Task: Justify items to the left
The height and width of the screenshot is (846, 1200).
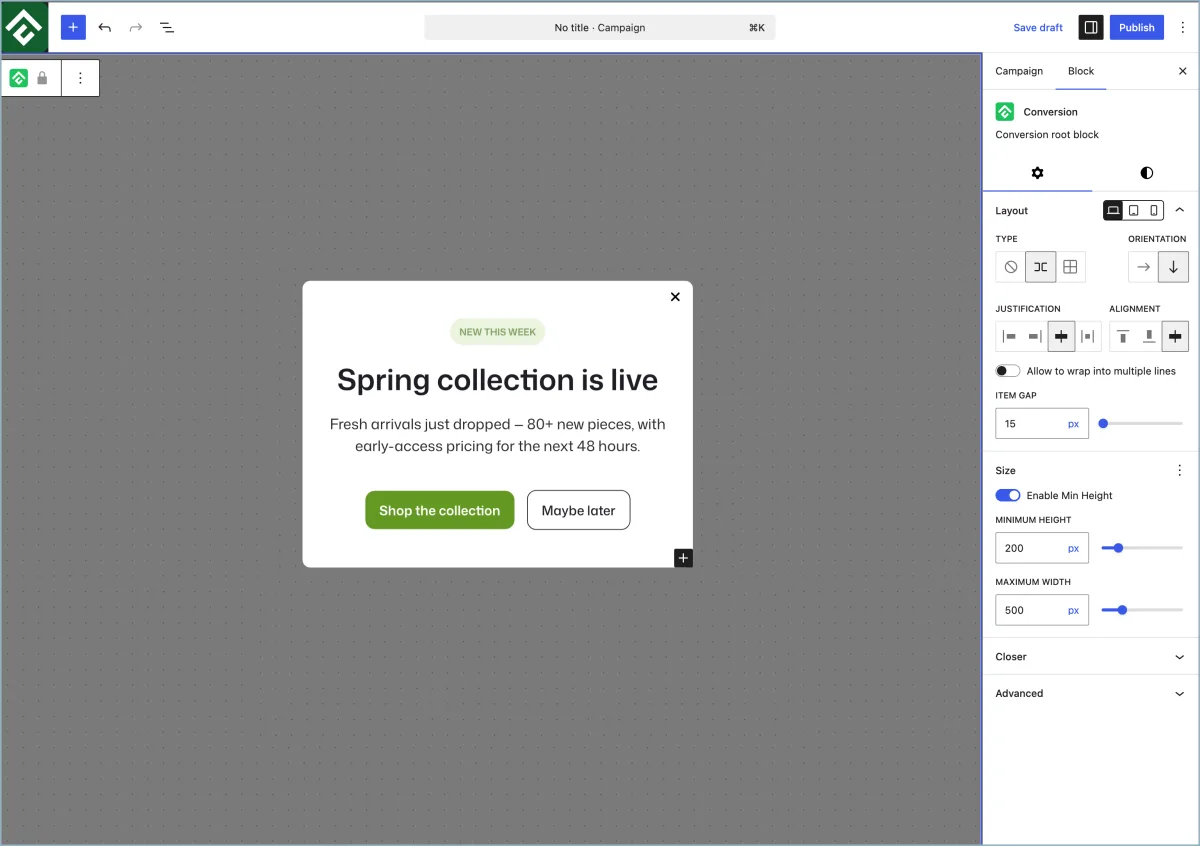Action: [x=1009, y=337]
